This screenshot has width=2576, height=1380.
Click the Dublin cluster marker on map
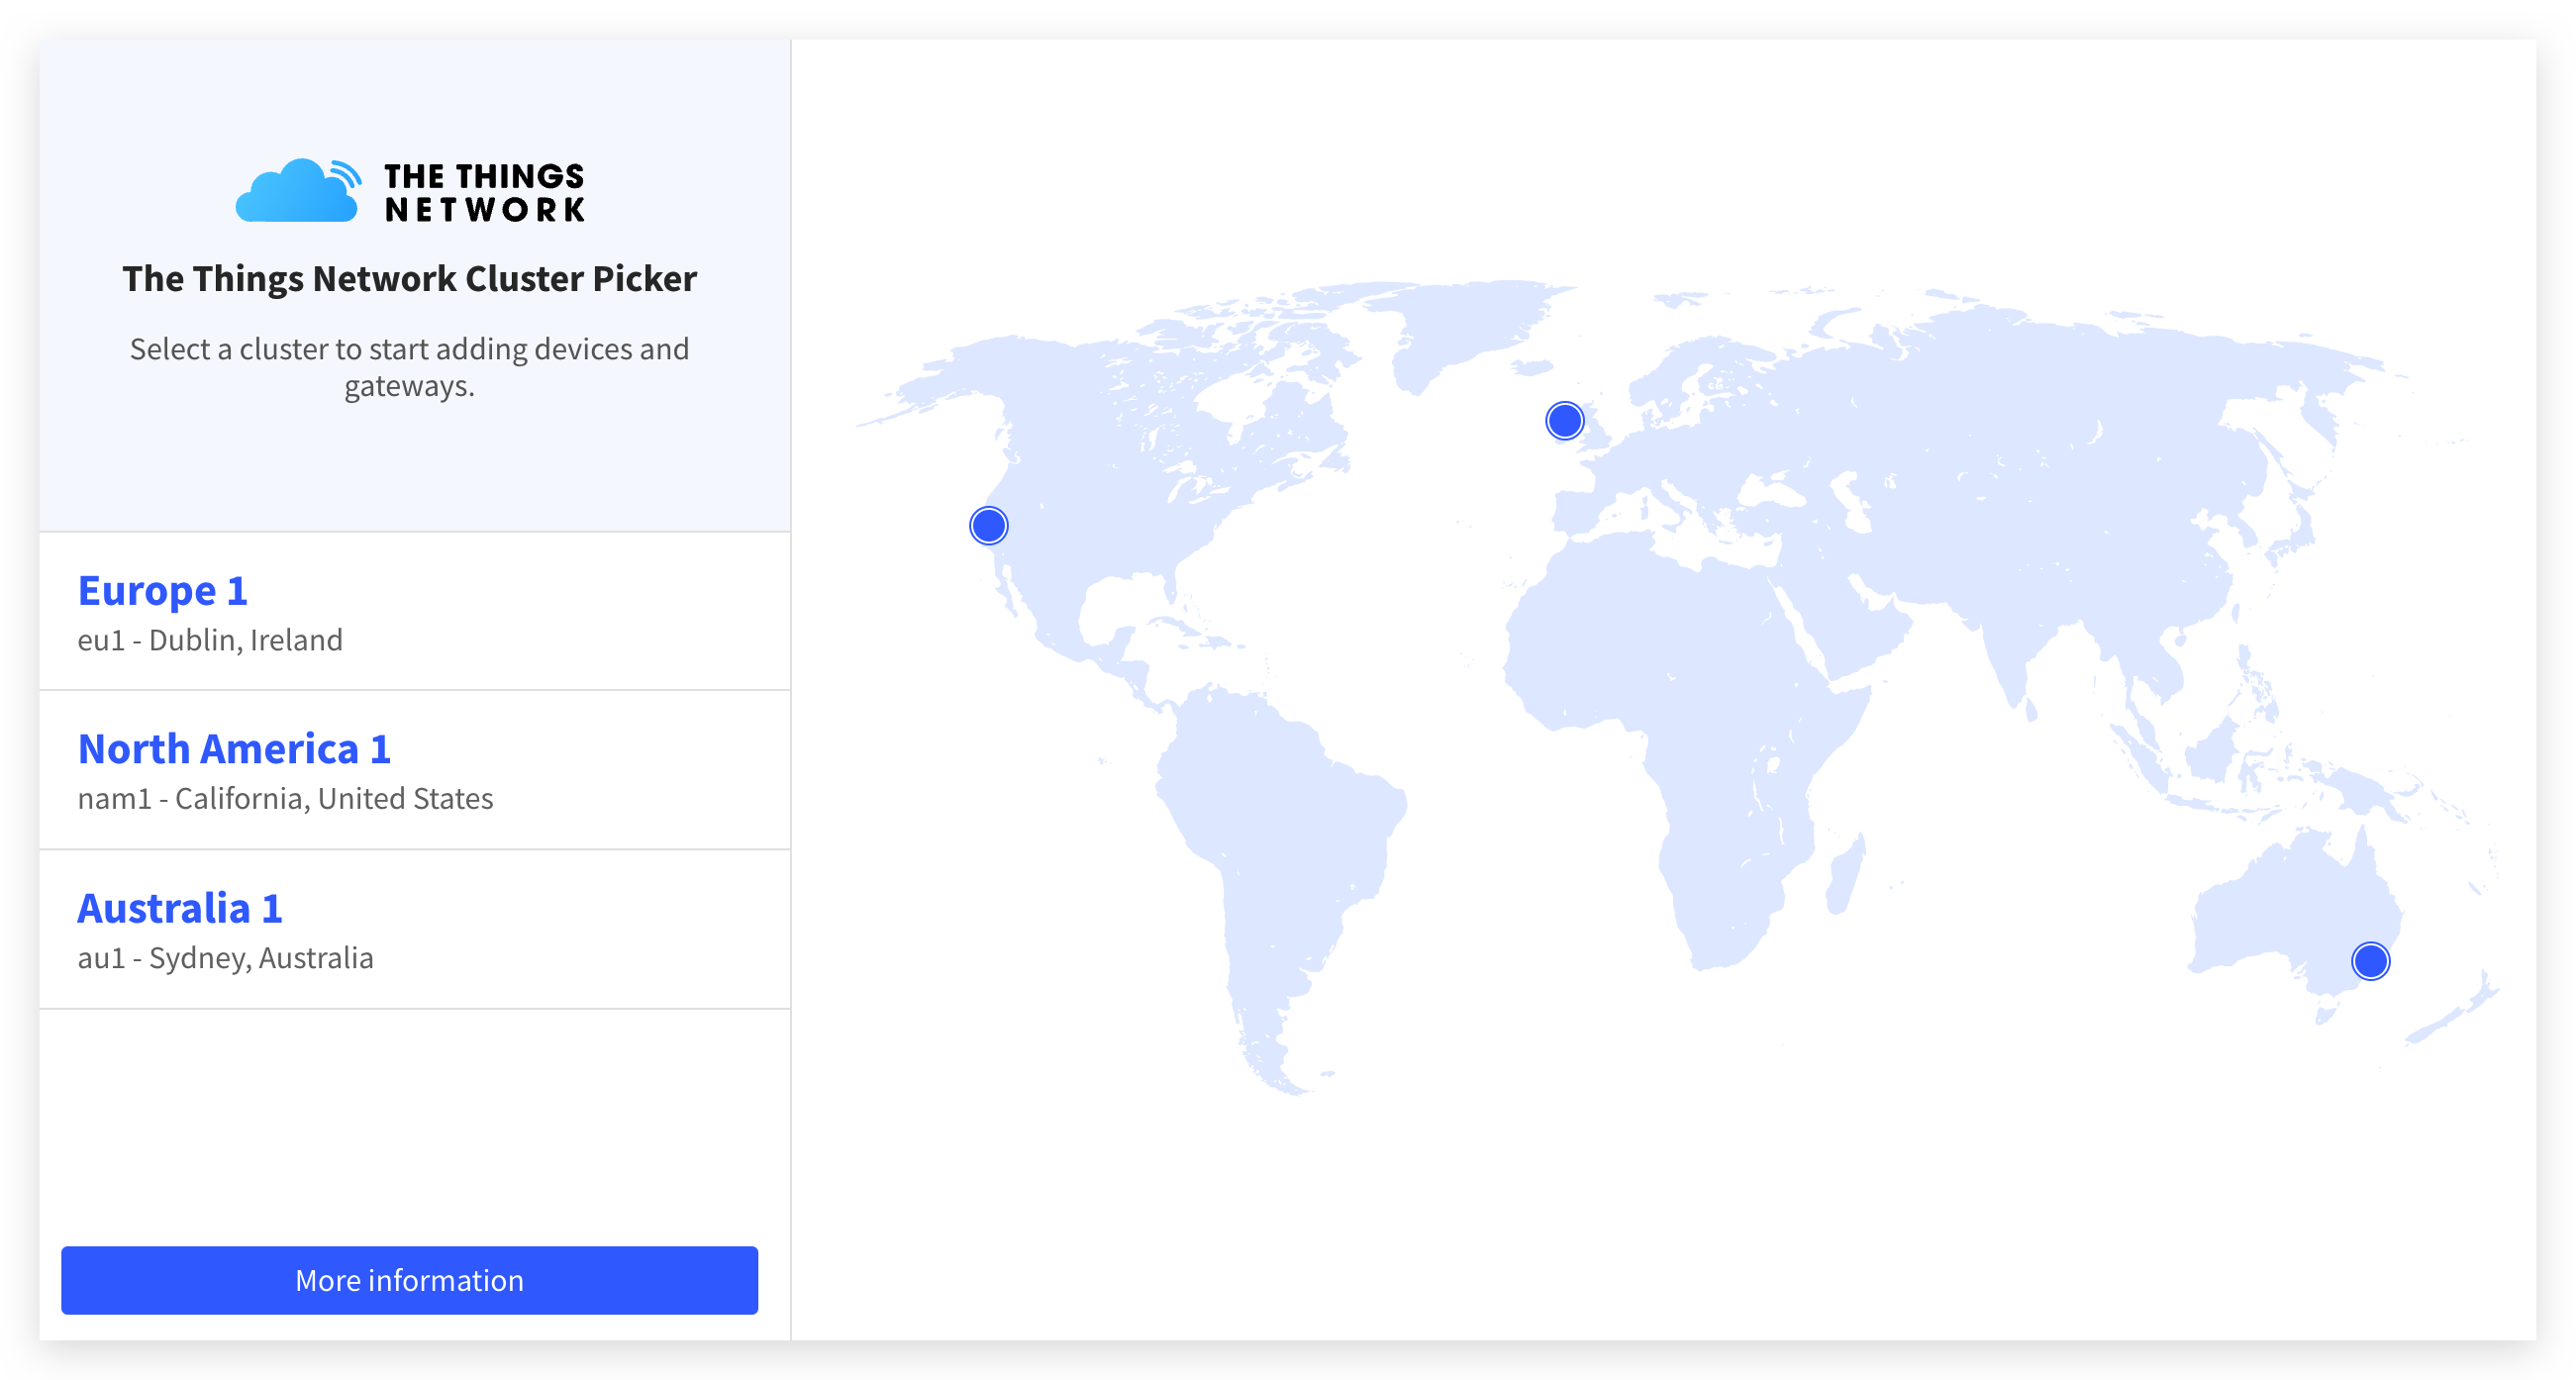[1564, 421]
